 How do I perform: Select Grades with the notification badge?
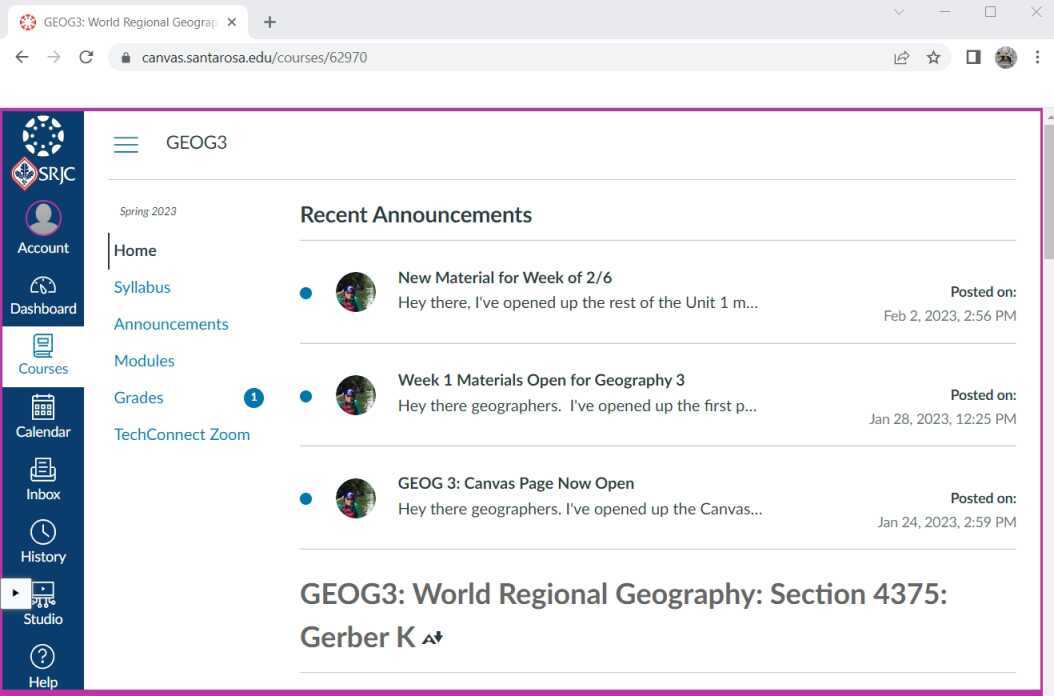(138, 397)
